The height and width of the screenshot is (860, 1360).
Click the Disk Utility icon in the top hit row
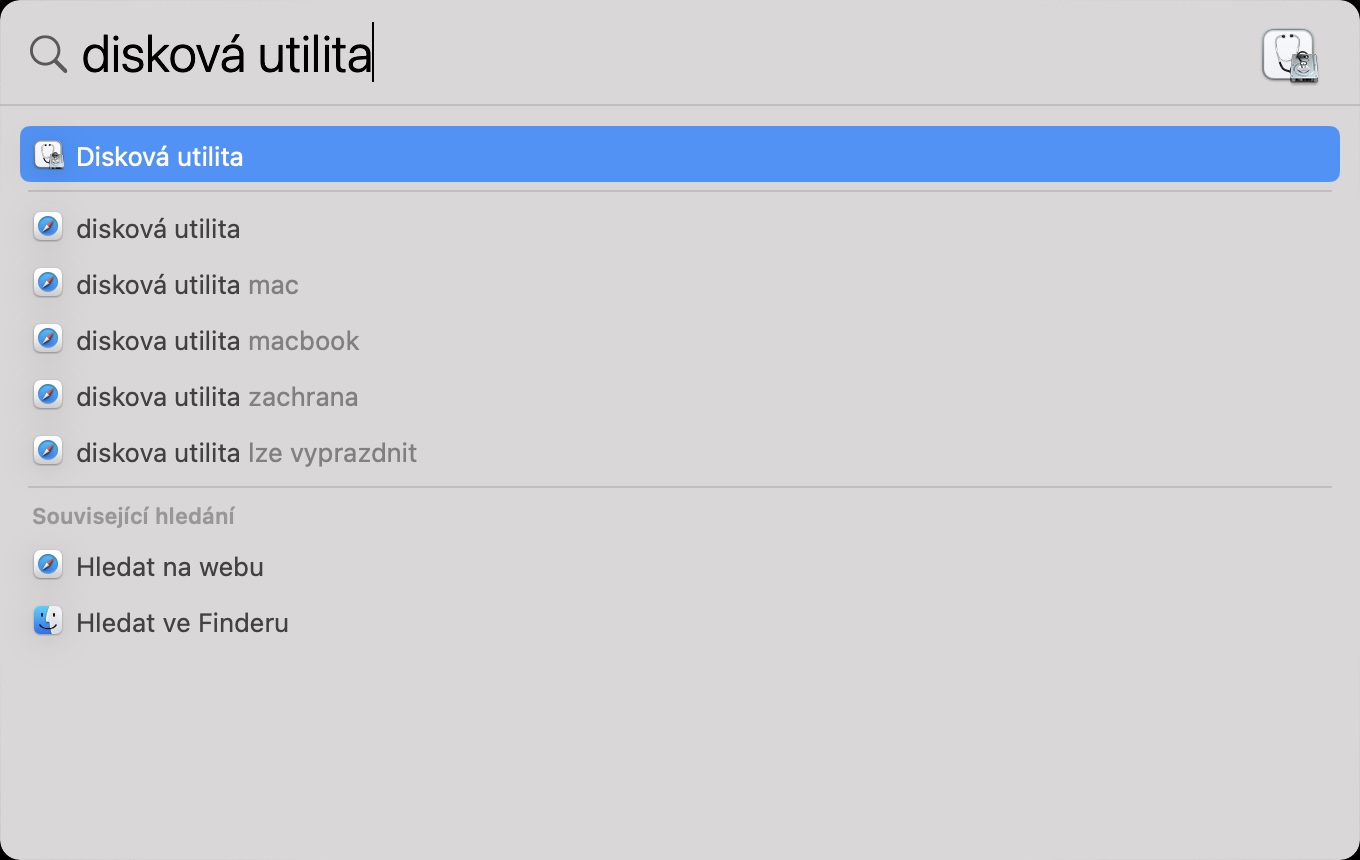point(48,156)
